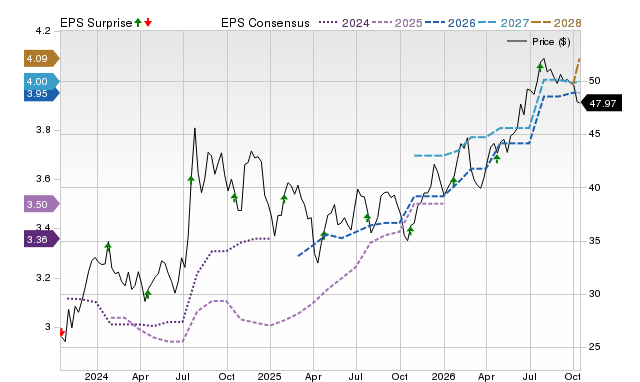Select the green surprise arrow near April 2026
The image size is (640, 382).
click(x=497, y=159)
